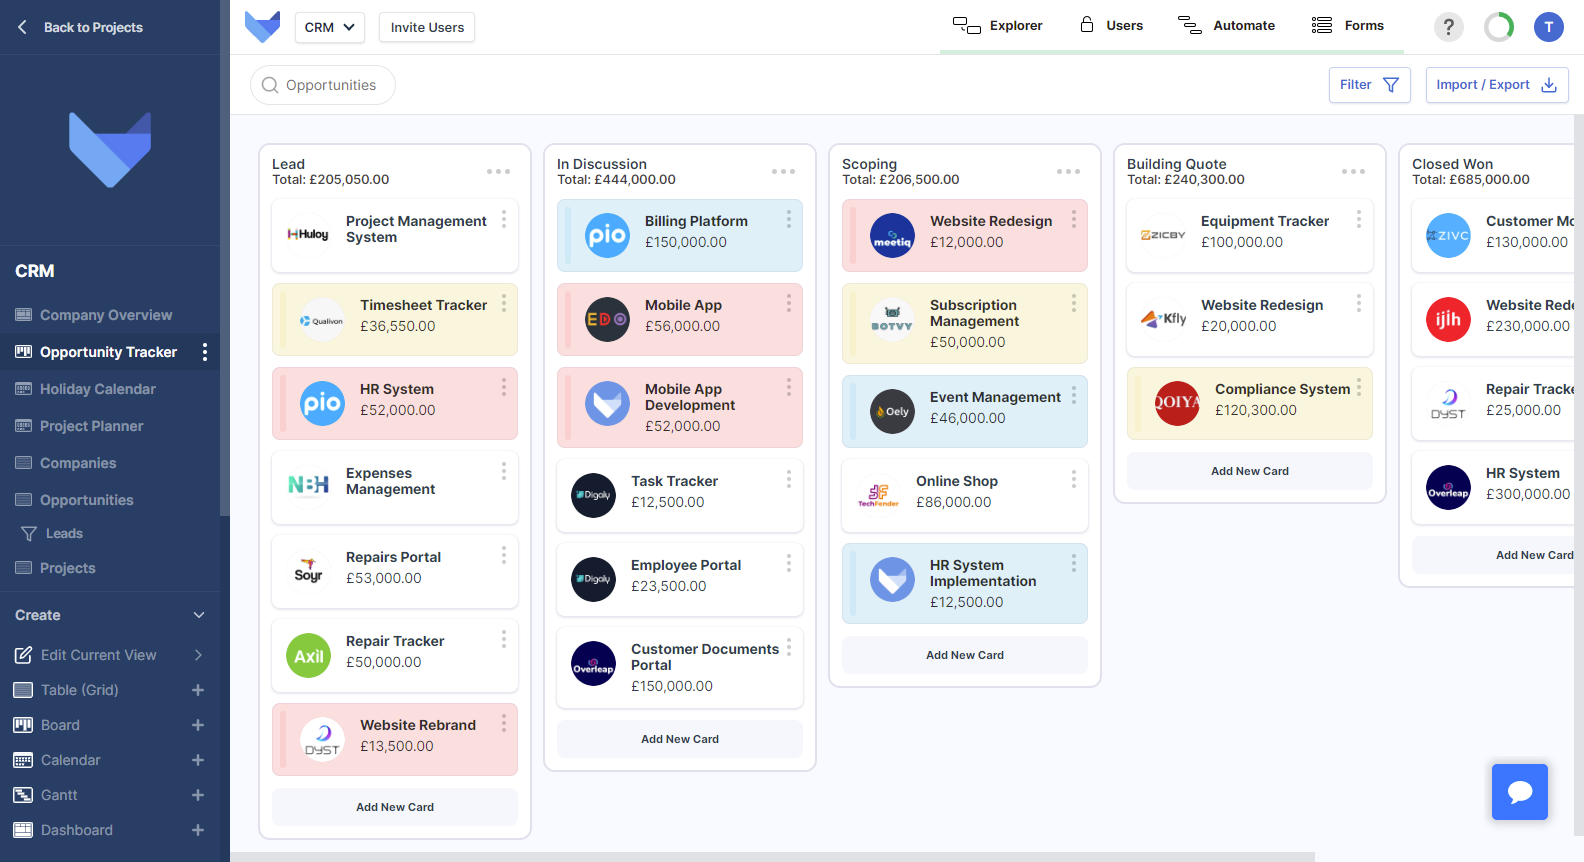Add a new Dashboard view
This screenshot has height=862, width=1584.
coord(198,830)
